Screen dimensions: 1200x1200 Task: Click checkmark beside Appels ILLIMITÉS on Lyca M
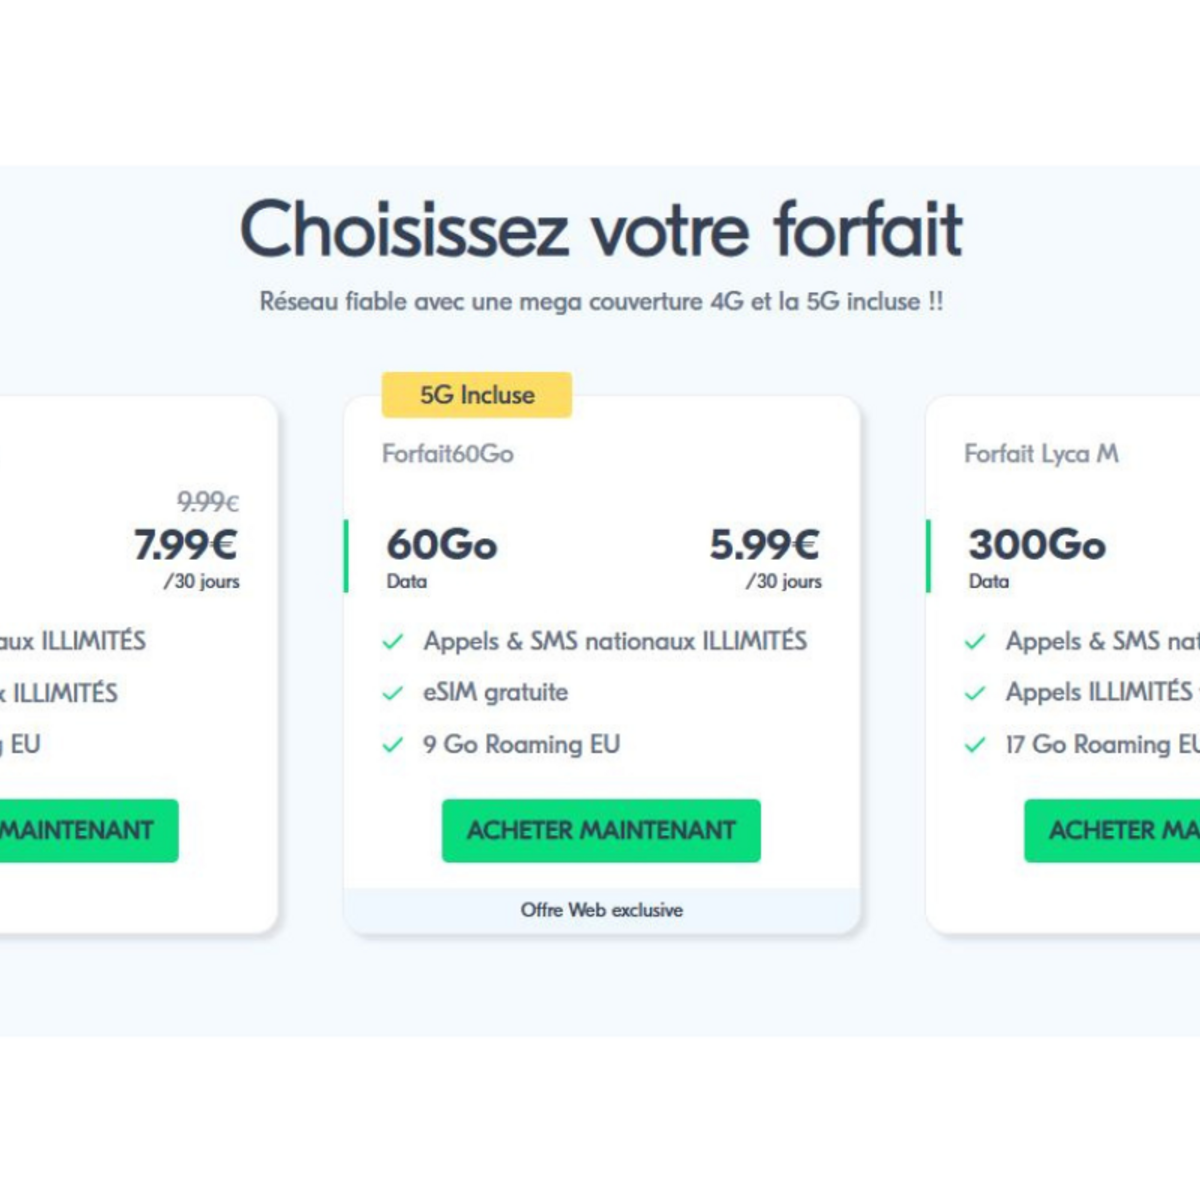pos(975,693)
